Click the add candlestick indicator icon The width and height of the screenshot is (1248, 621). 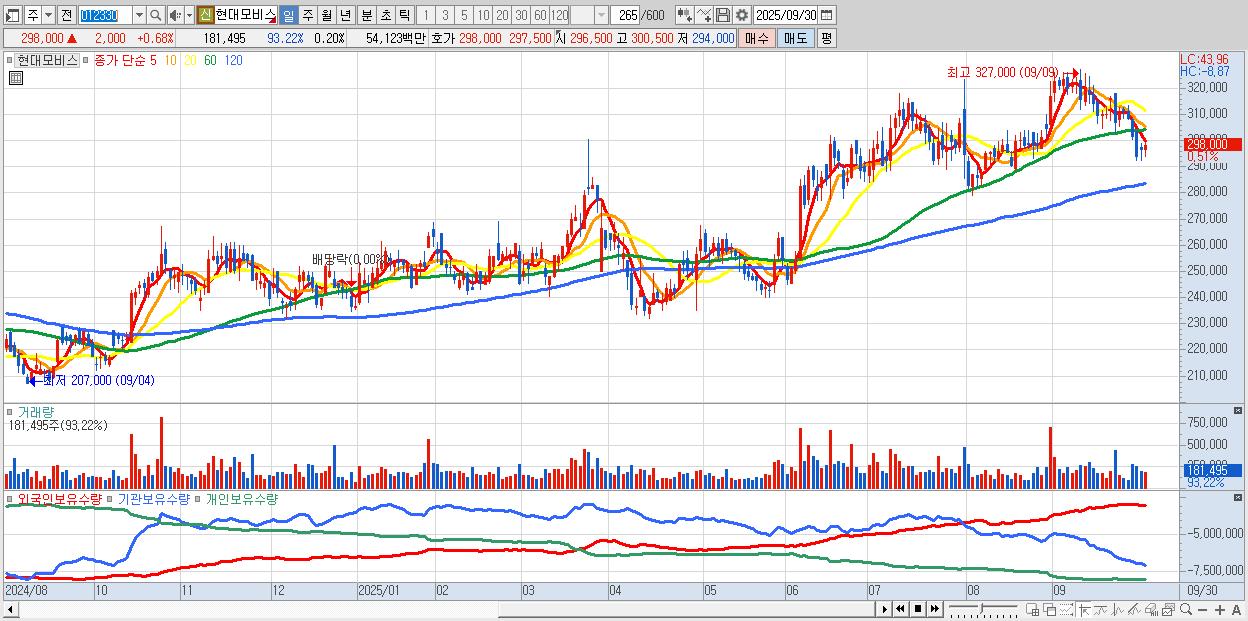click(x=685, y=15)
